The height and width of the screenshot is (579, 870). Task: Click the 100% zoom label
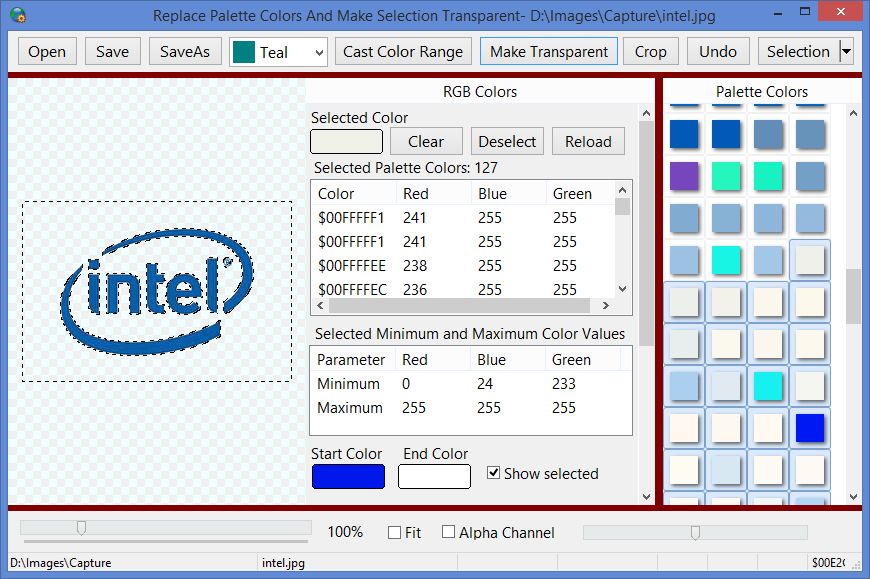[345, 532]
